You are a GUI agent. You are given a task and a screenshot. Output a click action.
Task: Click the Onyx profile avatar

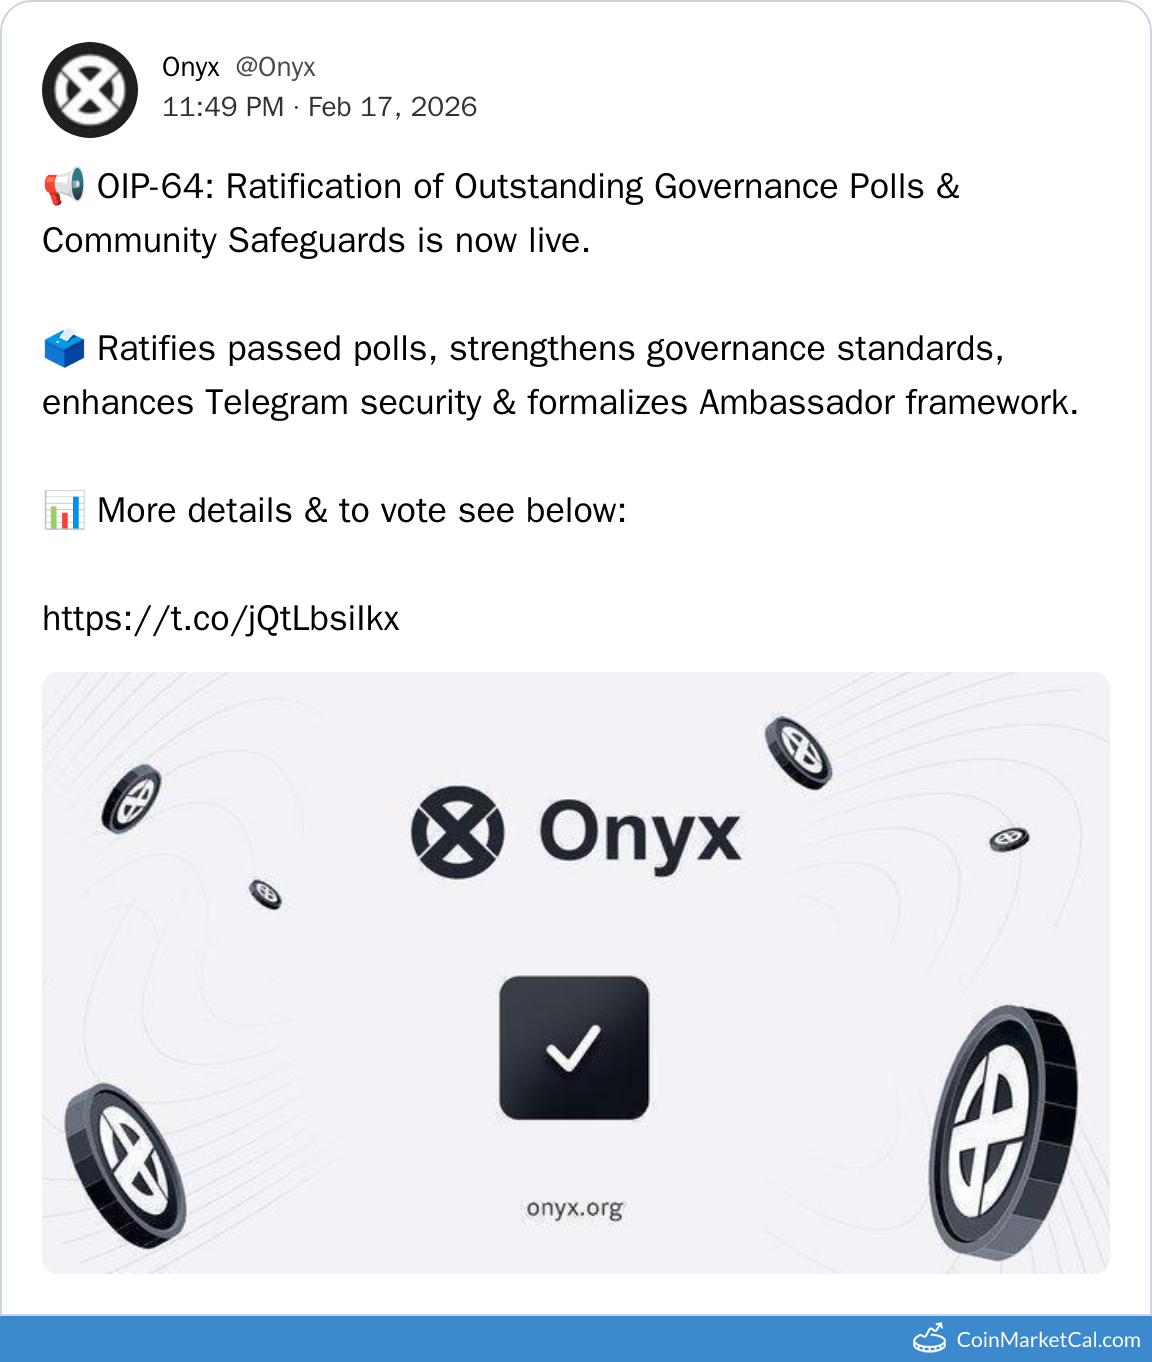90,90
